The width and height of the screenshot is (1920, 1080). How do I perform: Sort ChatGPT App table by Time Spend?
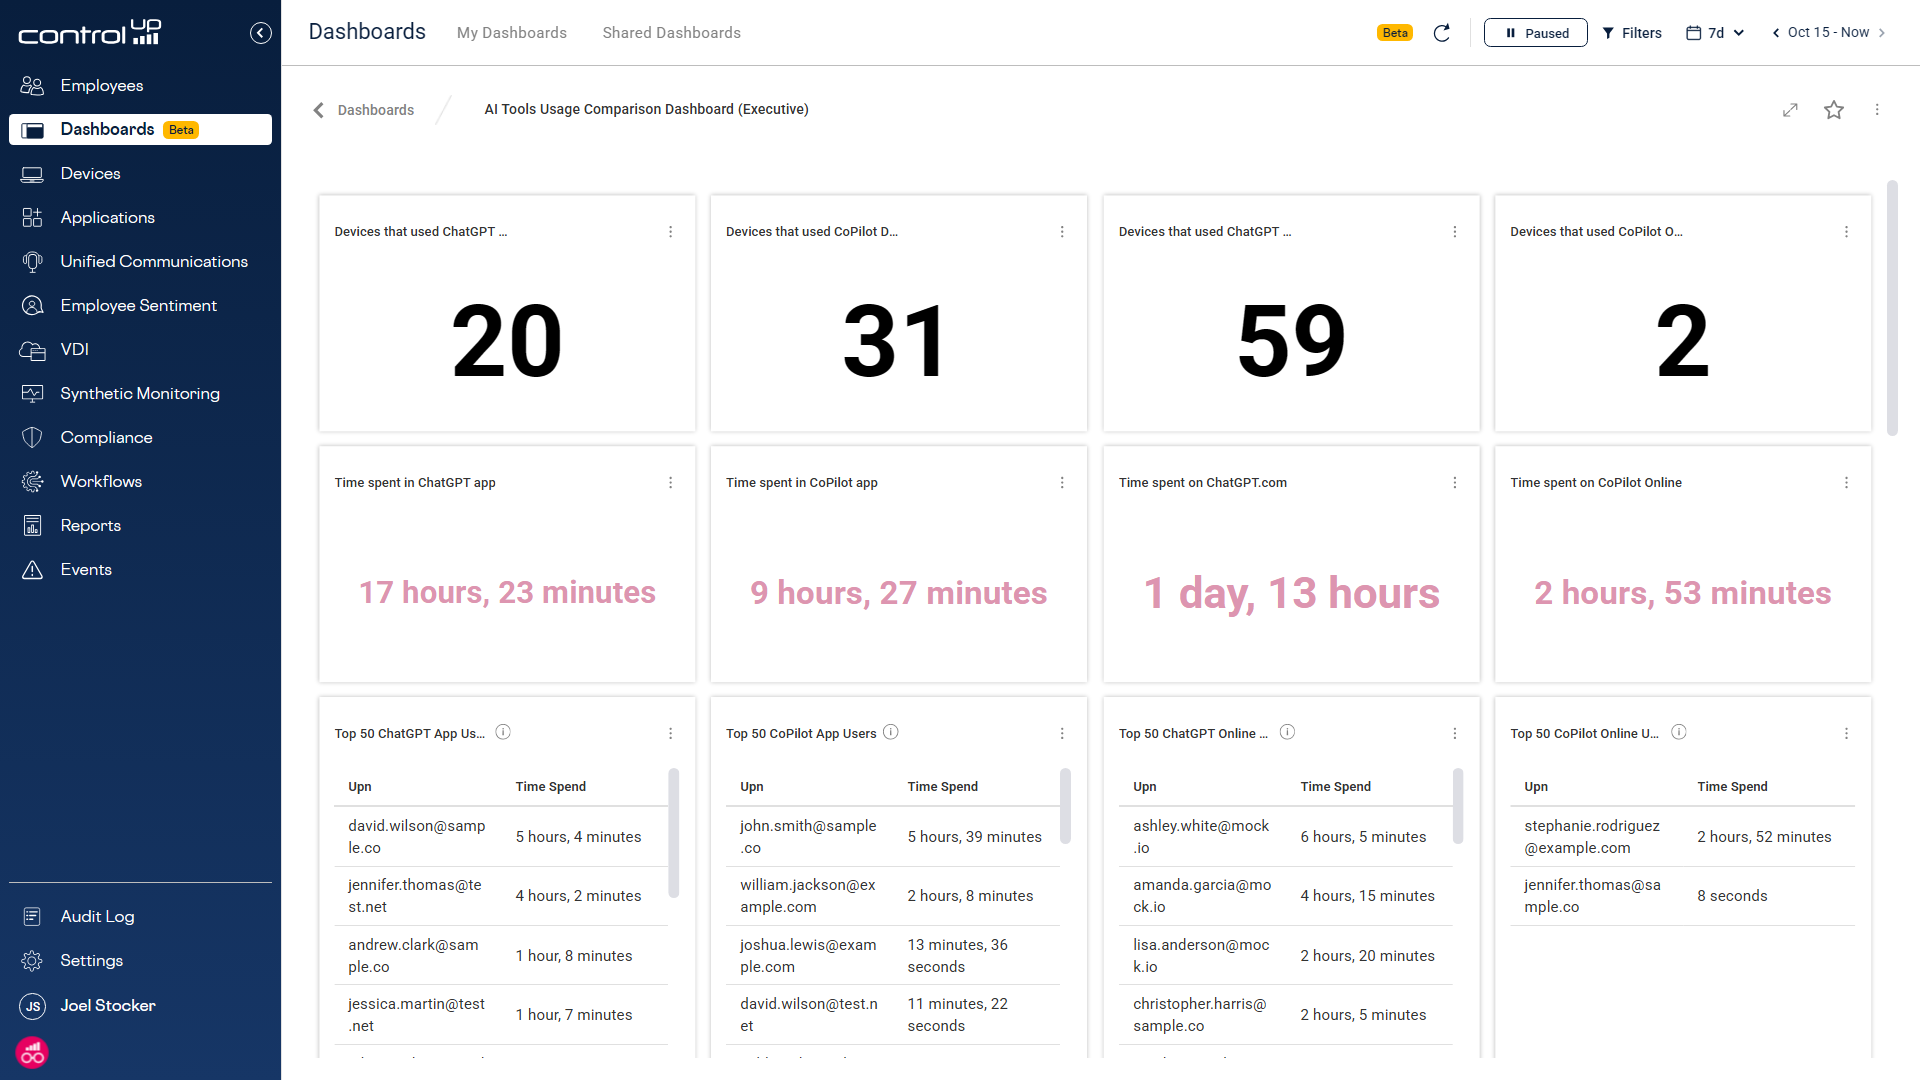coord(551,787)
